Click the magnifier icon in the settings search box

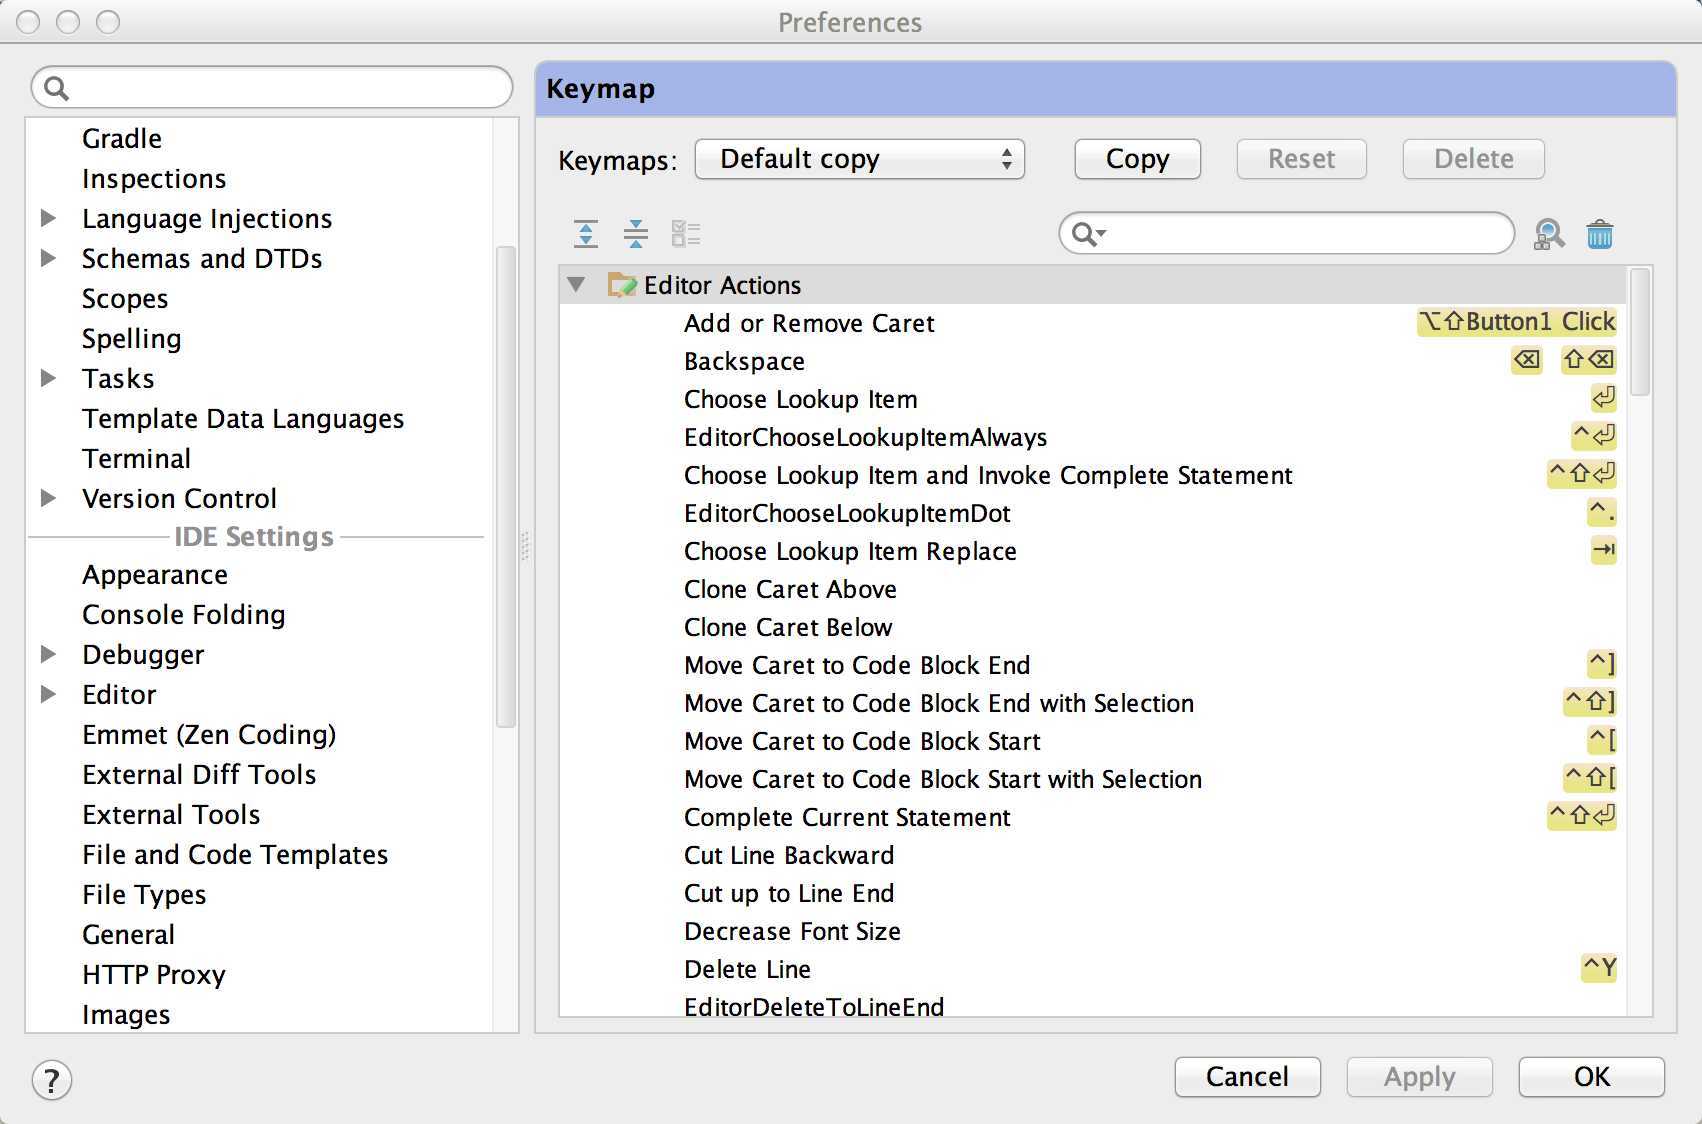point(57,88)
